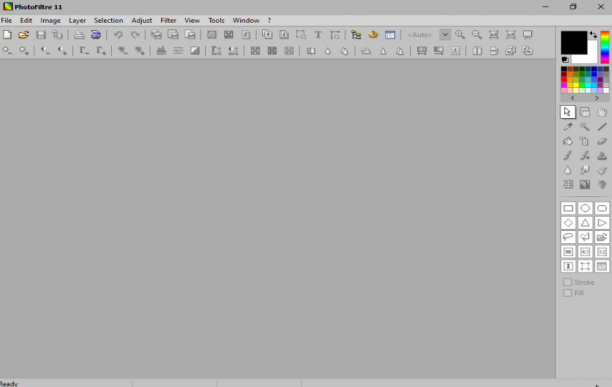The width and height of the screenshot is (612, 387).
Task: Enable the Stroke checkbox
Action: tap(568, 282)
